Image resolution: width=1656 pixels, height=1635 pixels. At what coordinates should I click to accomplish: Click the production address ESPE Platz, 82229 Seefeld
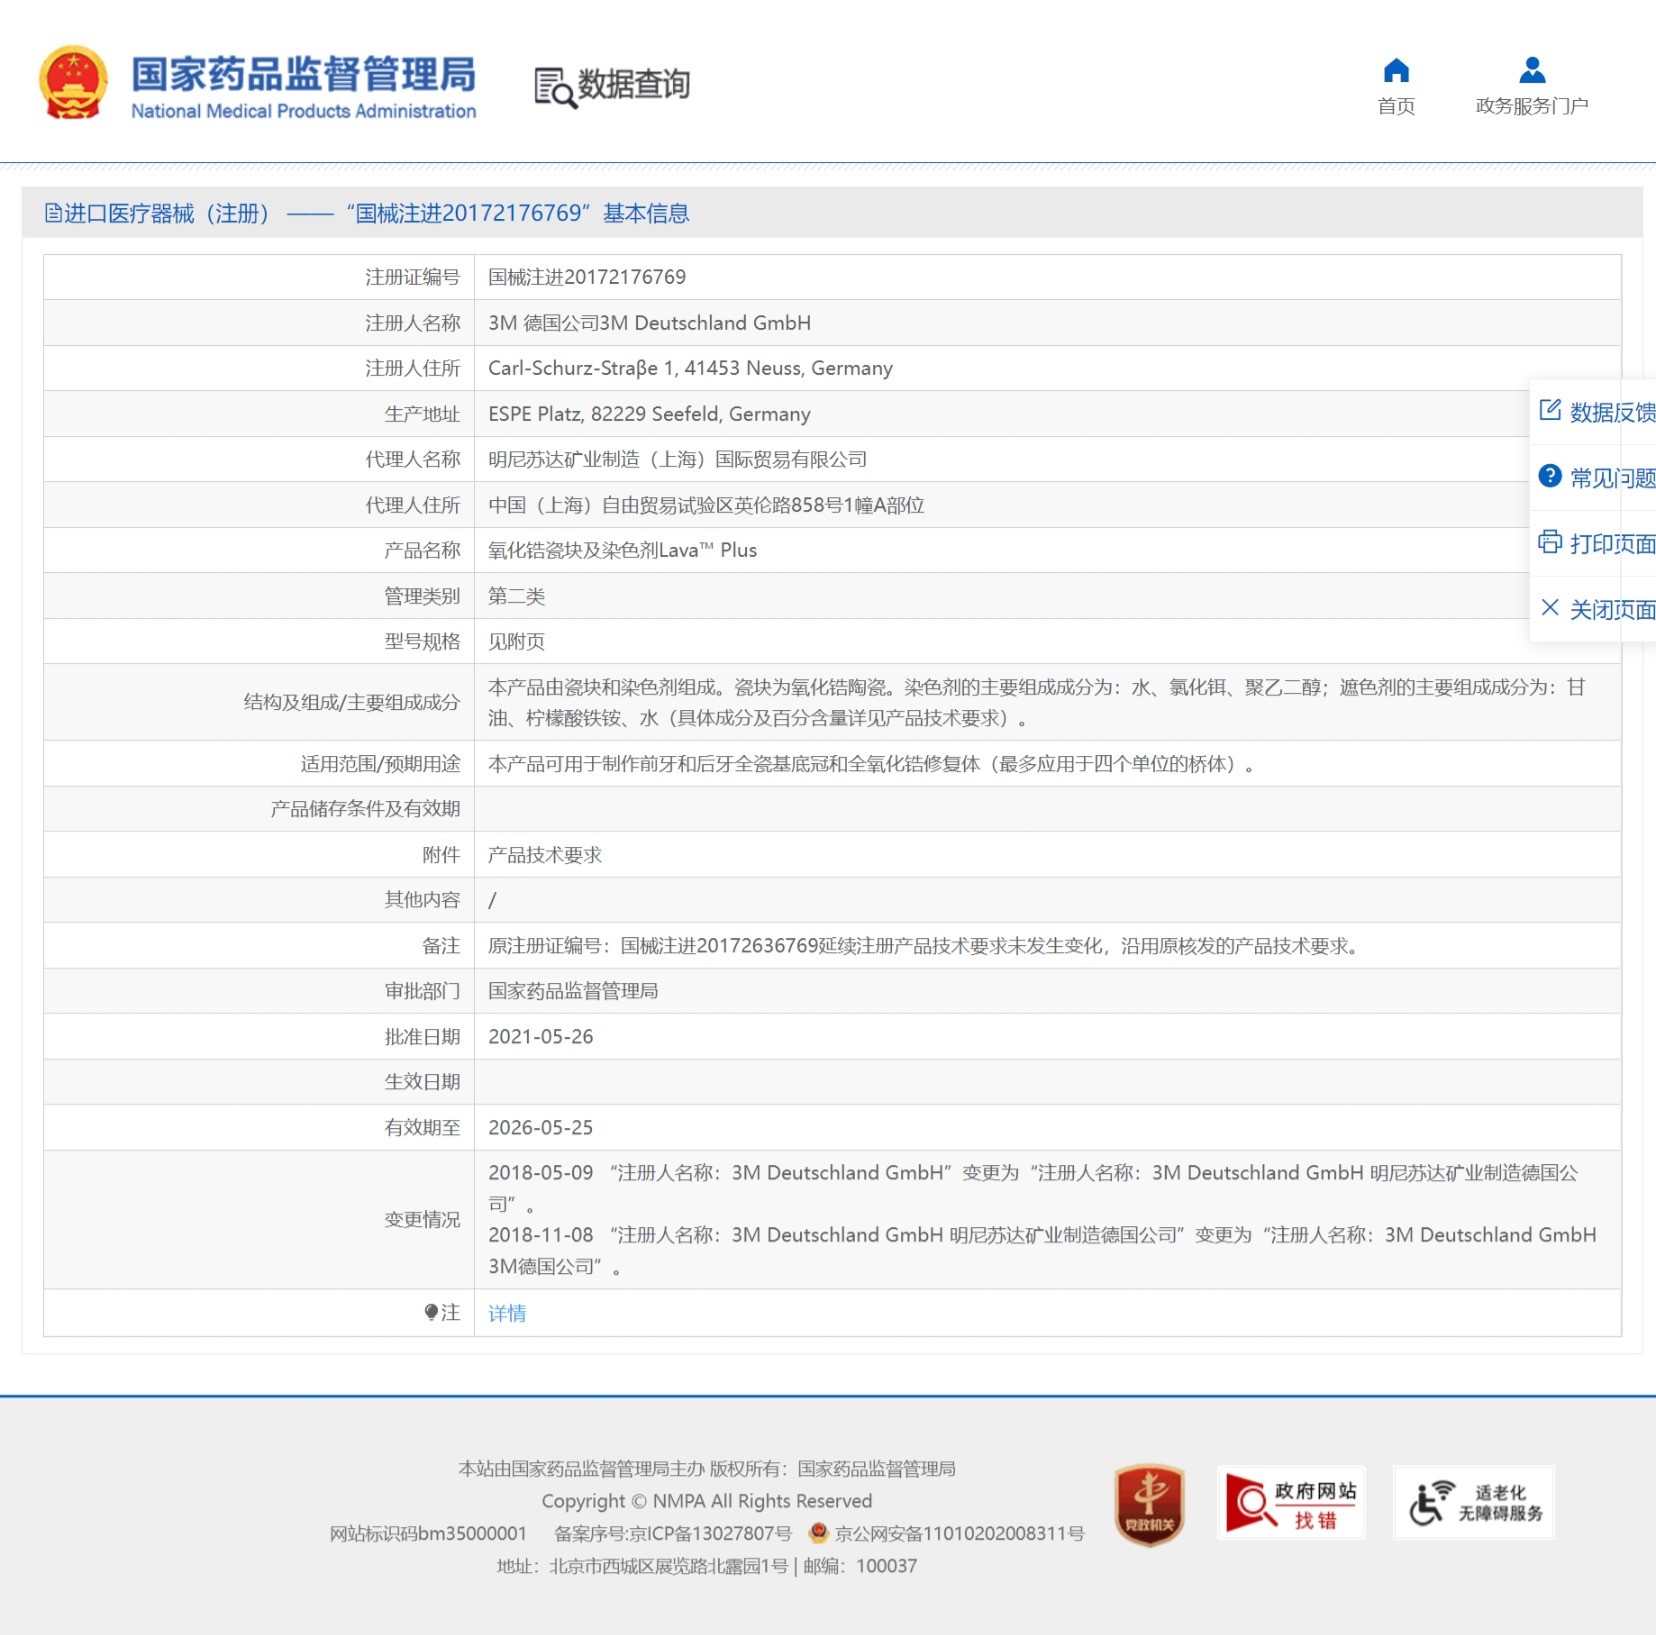(649, 414)
